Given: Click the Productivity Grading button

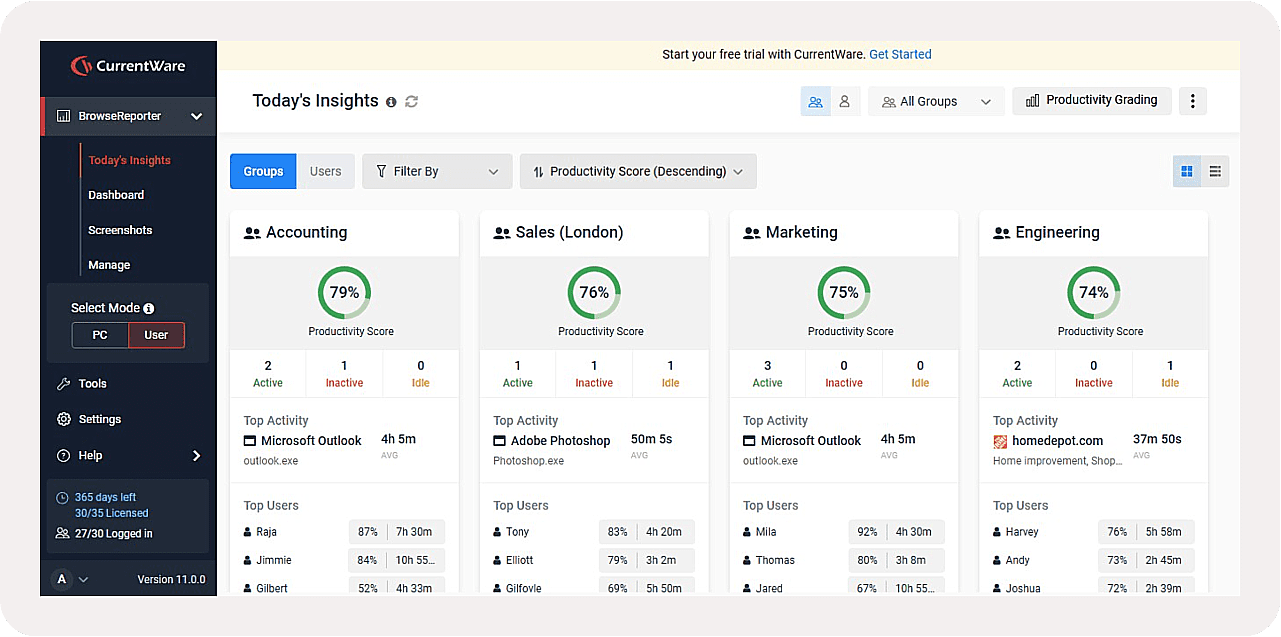Looking at the screenshot, I should [x=1091, y=100].
